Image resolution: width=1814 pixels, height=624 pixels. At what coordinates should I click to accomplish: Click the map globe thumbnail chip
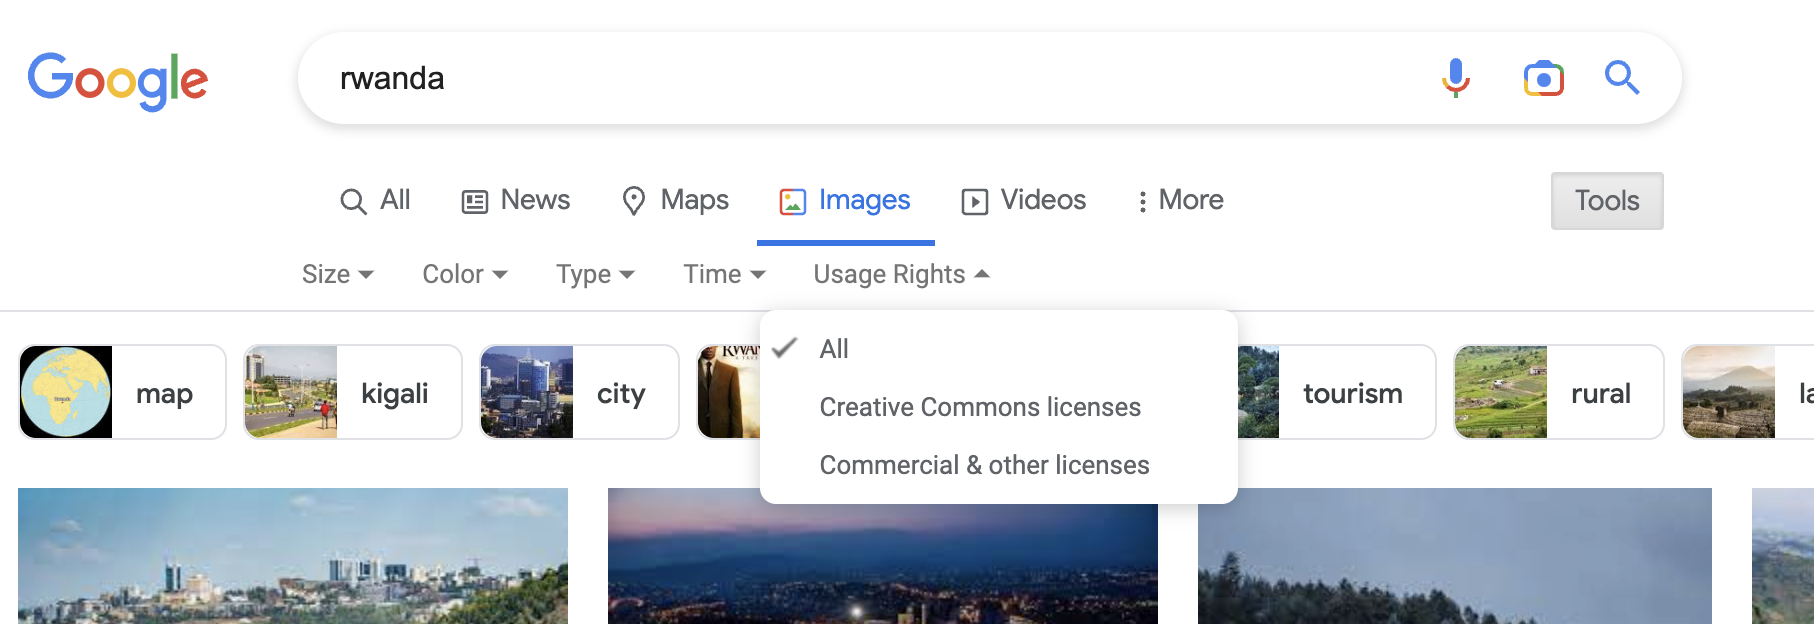67,392
